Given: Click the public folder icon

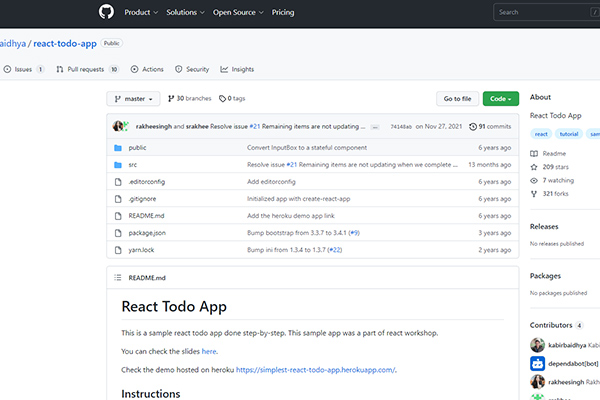Looking at the screenshot, I should pyautogui.click(x=118, y=148).
